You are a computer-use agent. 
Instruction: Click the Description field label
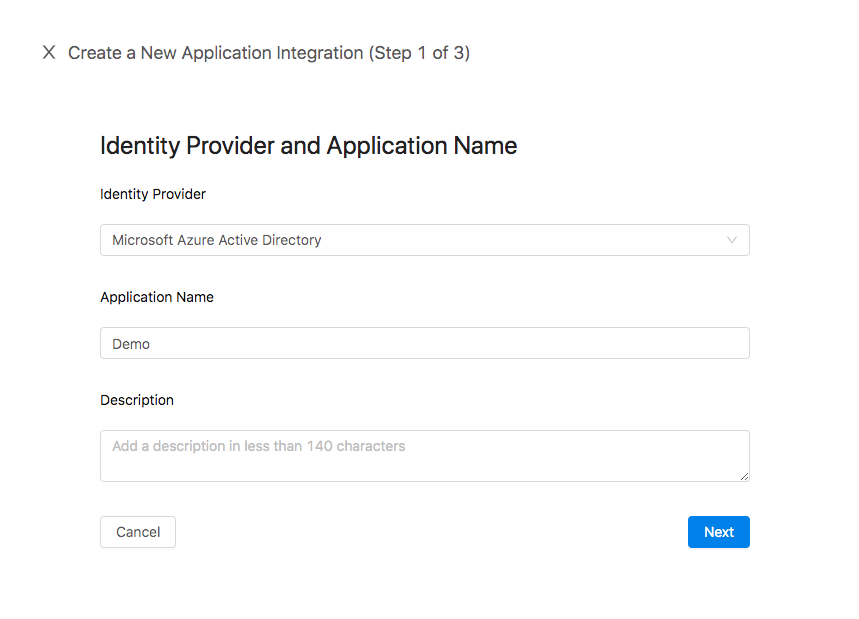137,400
